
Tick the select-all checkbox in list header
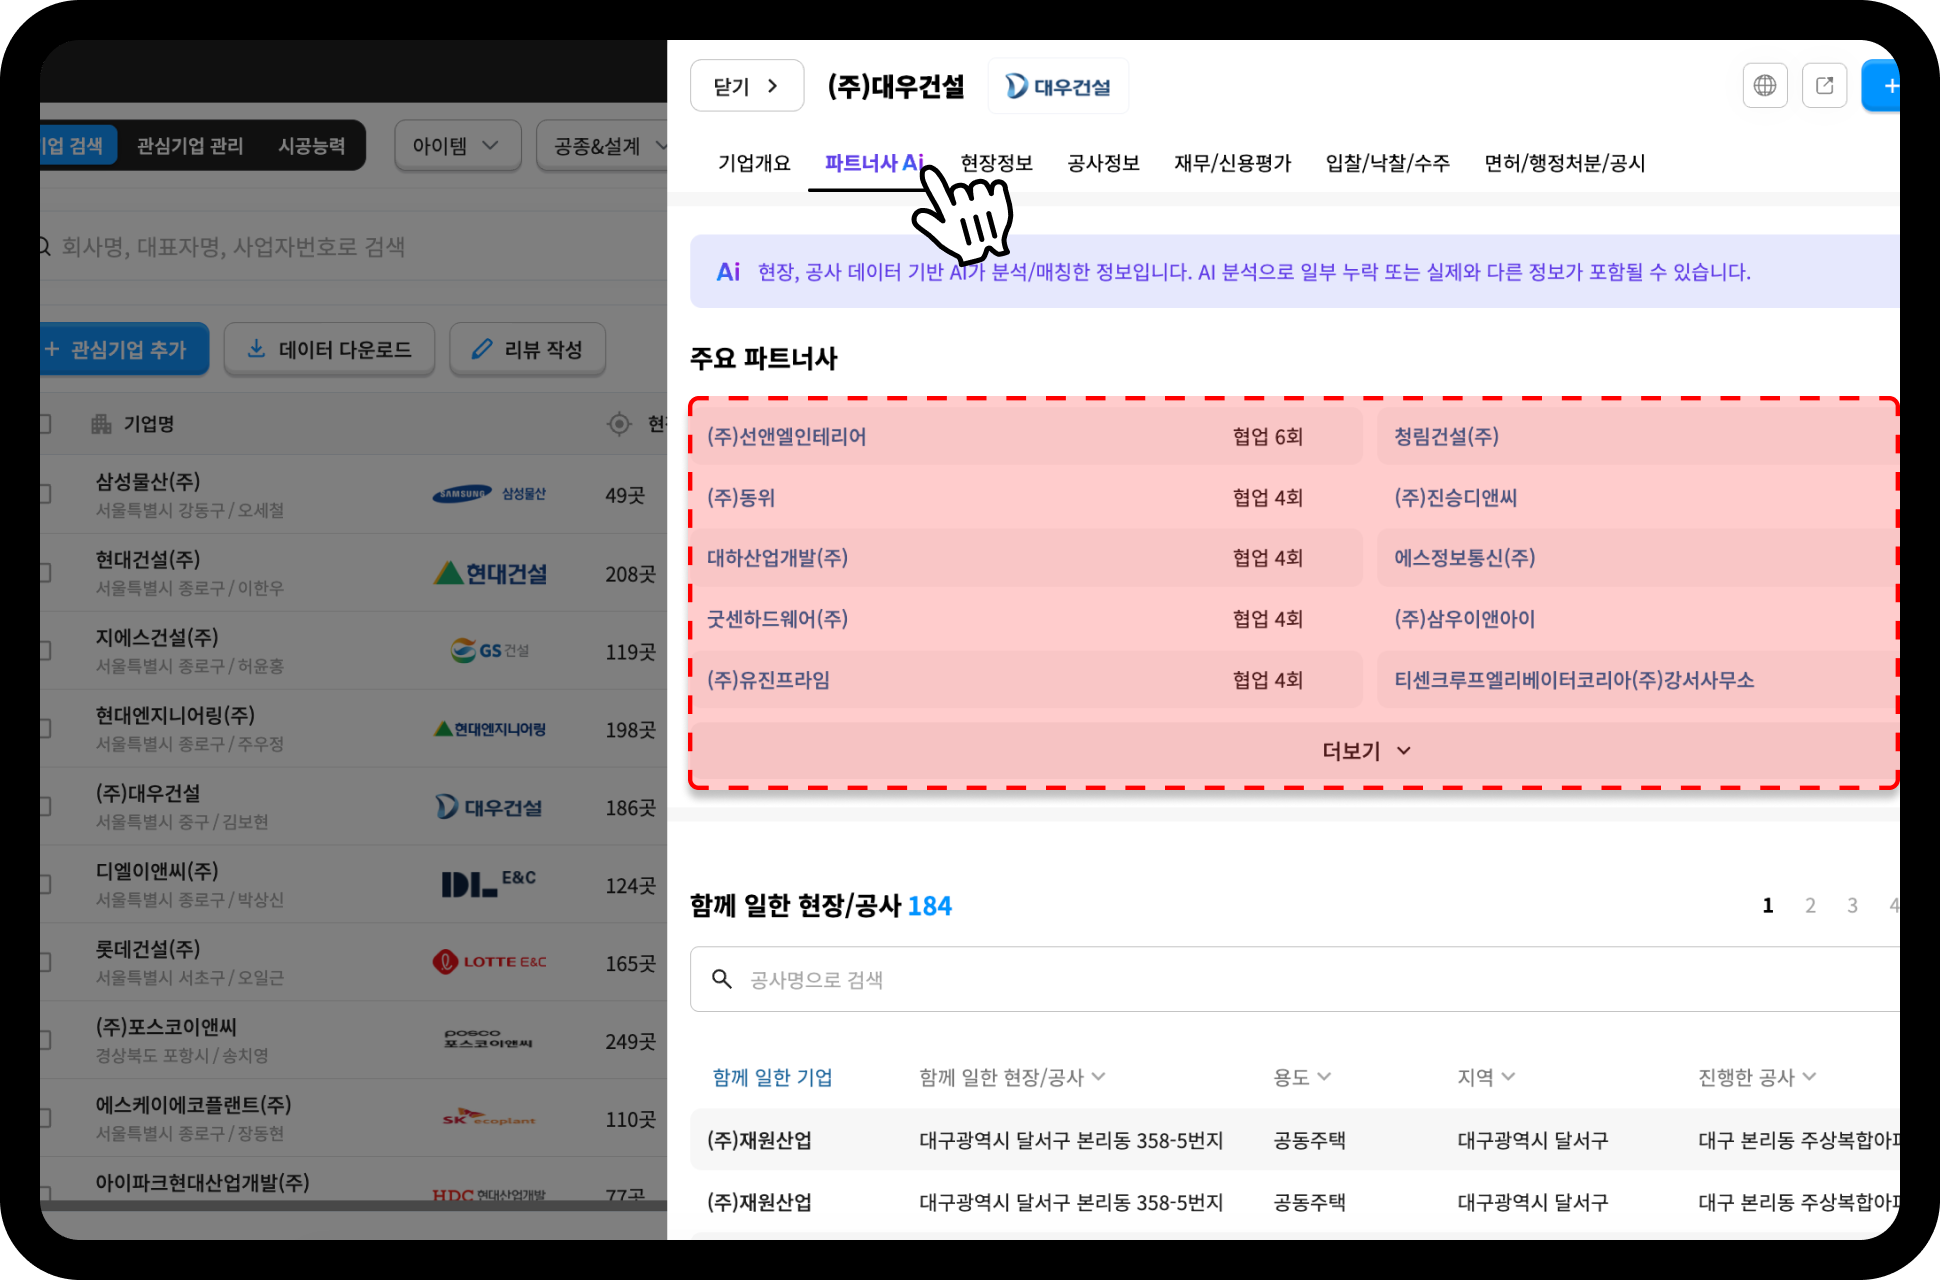(x=44, y=424)
